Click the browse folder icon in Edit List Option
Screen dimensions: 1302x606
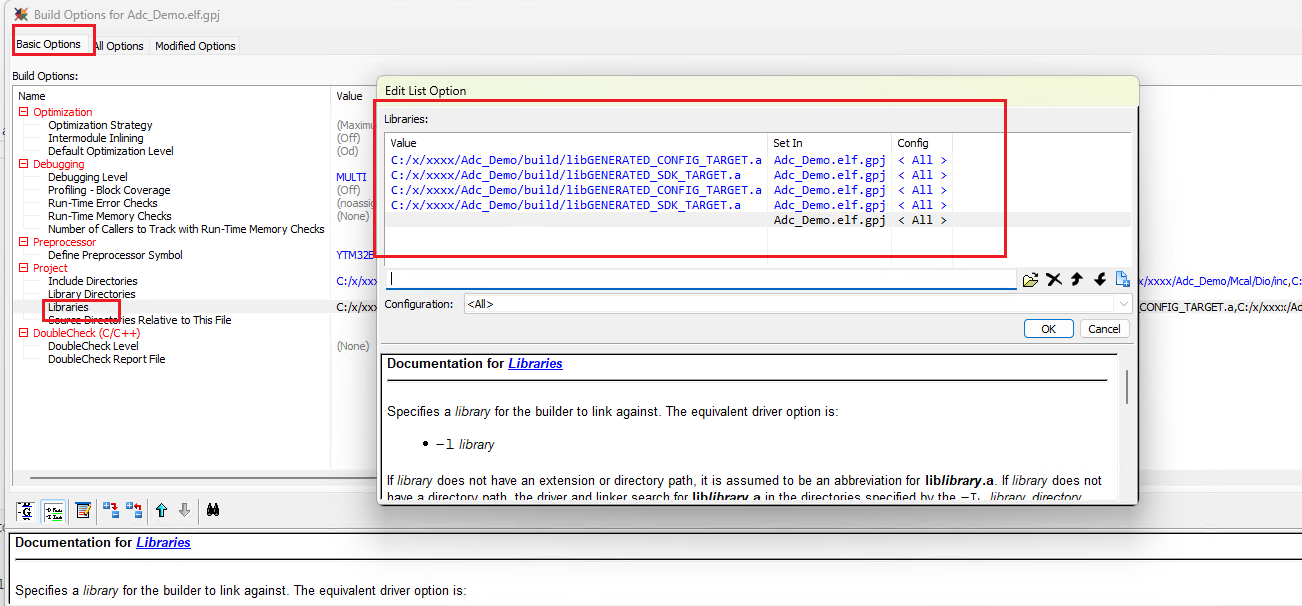pos(1031,280)
